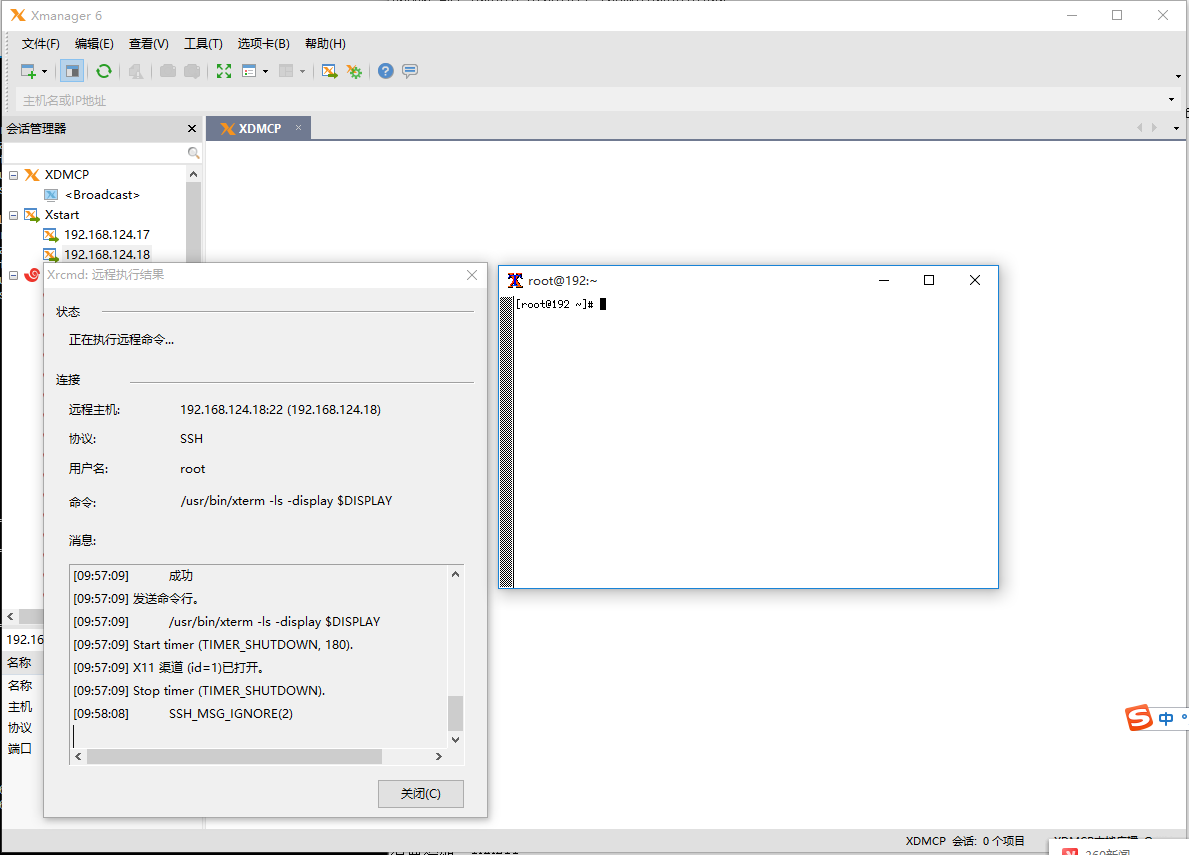Viewport: 1189px width, 855px height.
Task: Click the session manager search box
Action: [x=95, y=152]
